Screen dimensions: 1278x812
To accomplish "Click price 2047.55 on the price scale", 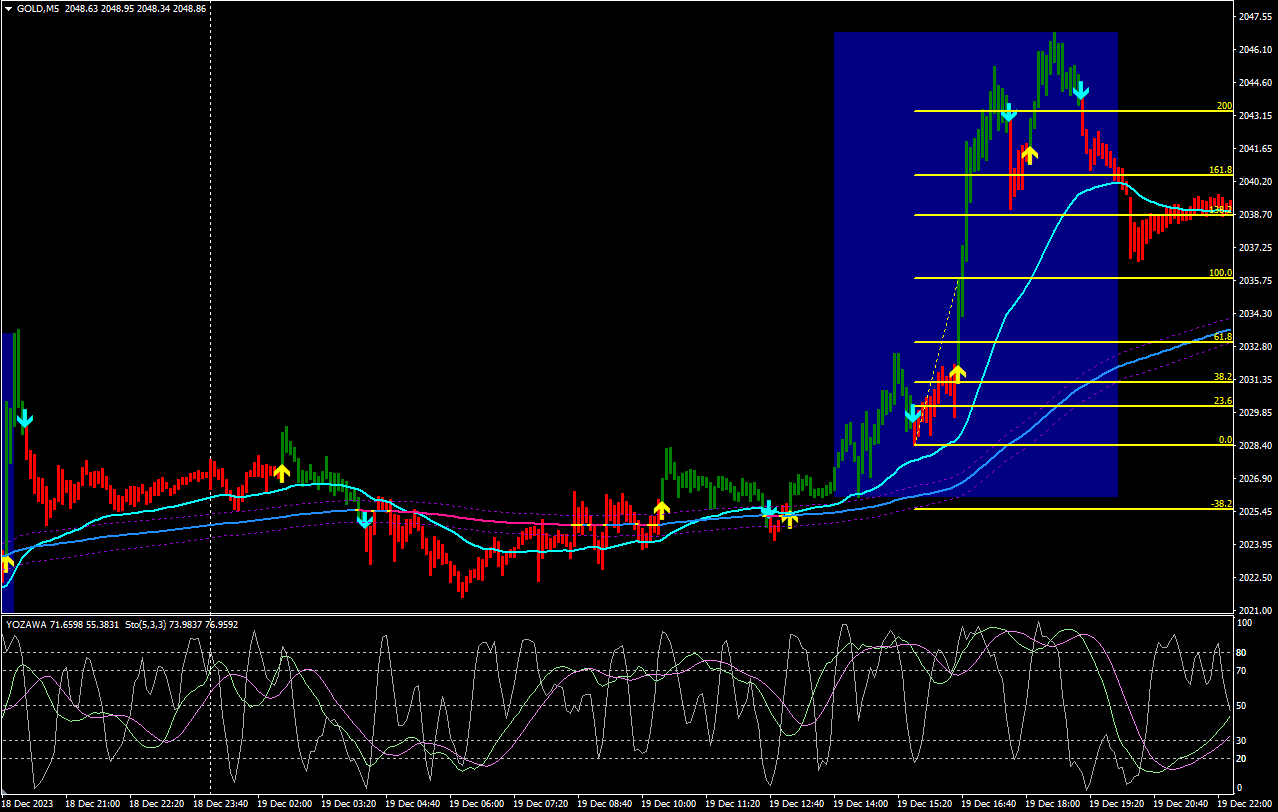I will coord(1255,17).
